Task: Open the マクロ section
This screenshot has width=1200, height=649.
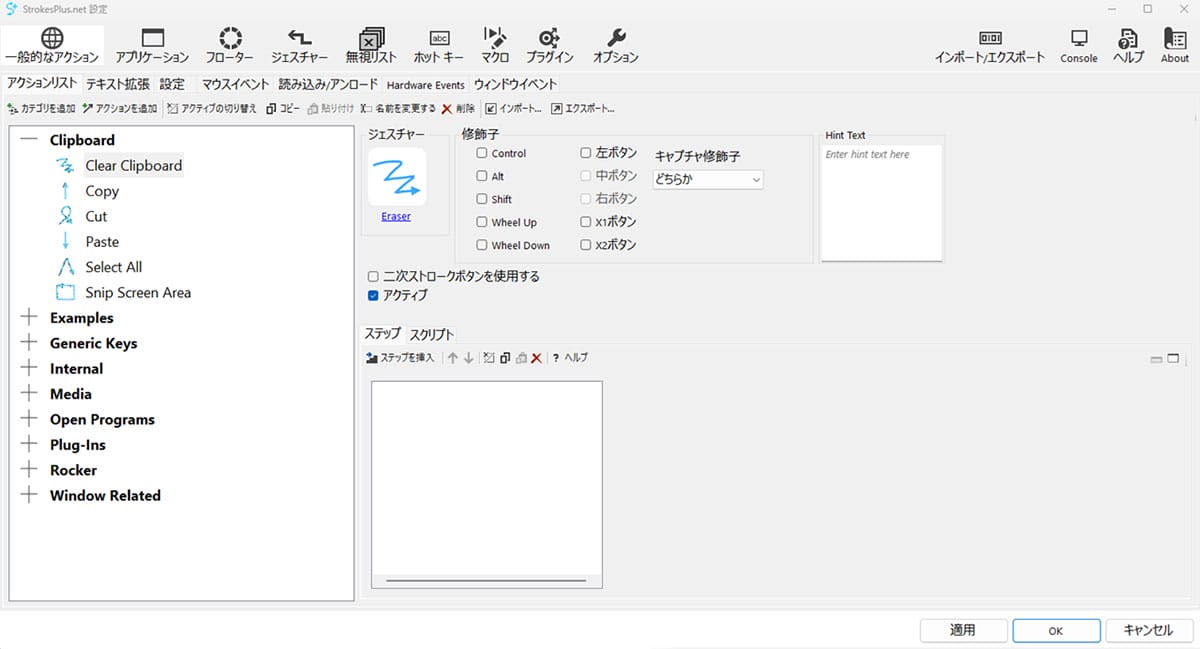Action: (x=495, y=45)
